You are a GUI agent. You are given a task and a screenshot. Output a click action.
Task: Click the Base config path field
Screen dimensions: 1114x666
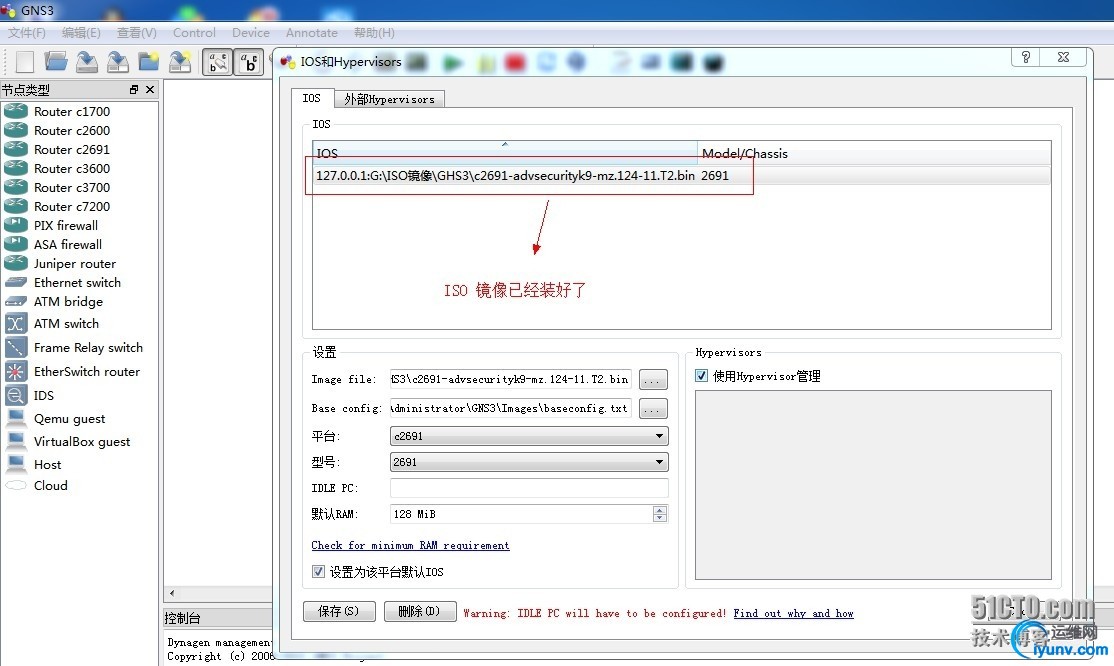coord(511,409)
